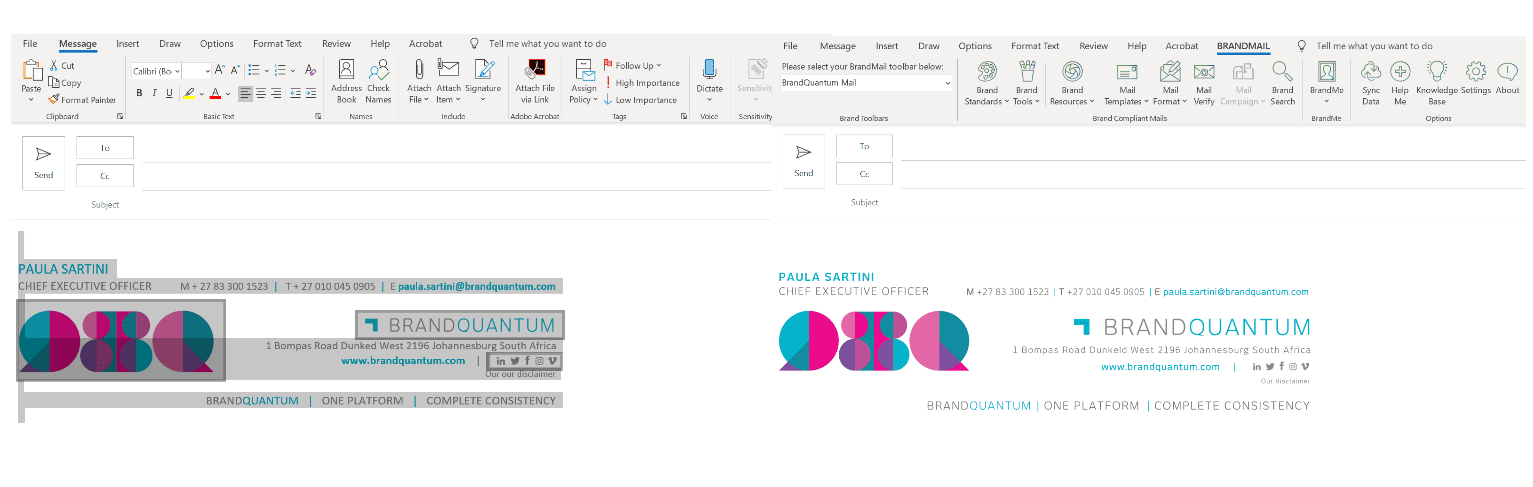Apply the red font color

[215, 93]
